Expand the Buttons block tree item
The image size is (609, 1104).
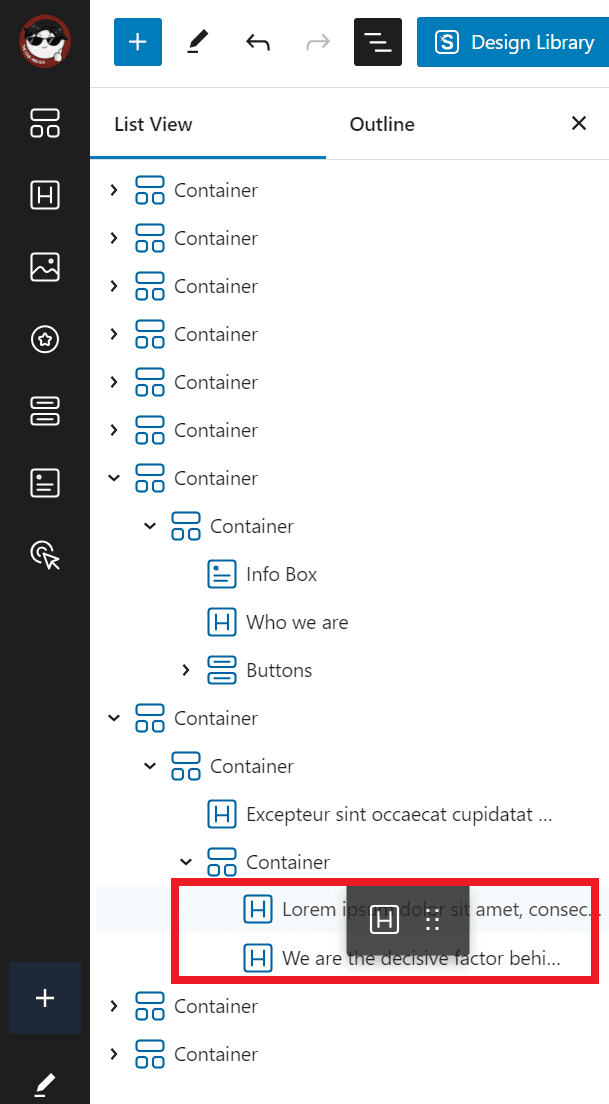pyautogui.click(x=186, y=670)
